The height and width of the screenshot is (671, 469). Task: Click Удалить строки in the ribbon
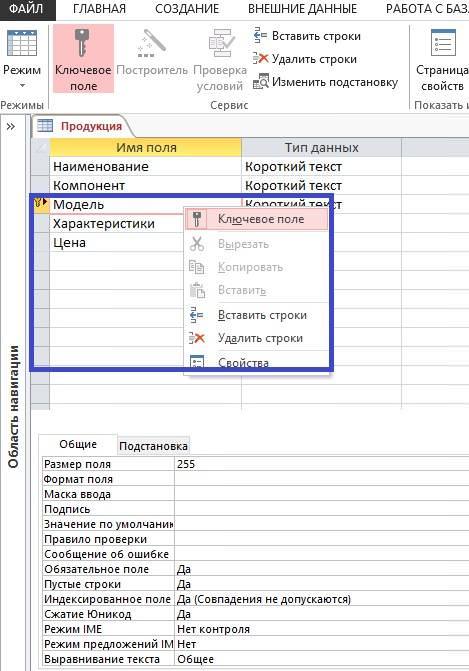tap(305, 59)
